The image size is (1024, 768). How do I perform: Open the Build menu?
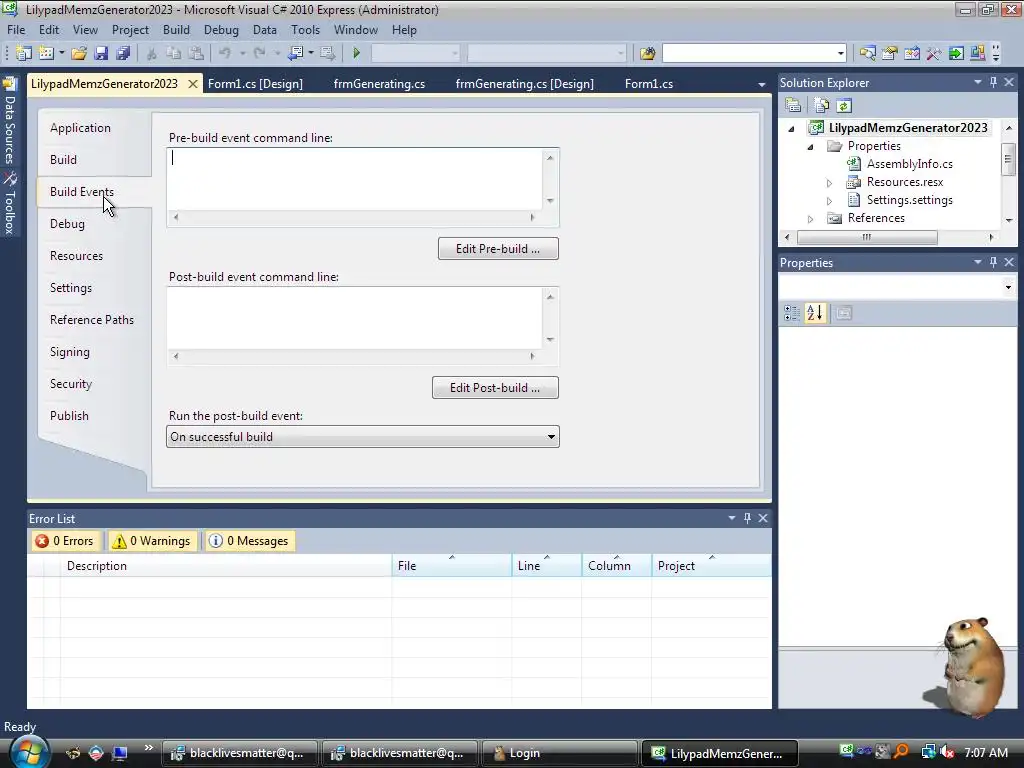(176, 30)
